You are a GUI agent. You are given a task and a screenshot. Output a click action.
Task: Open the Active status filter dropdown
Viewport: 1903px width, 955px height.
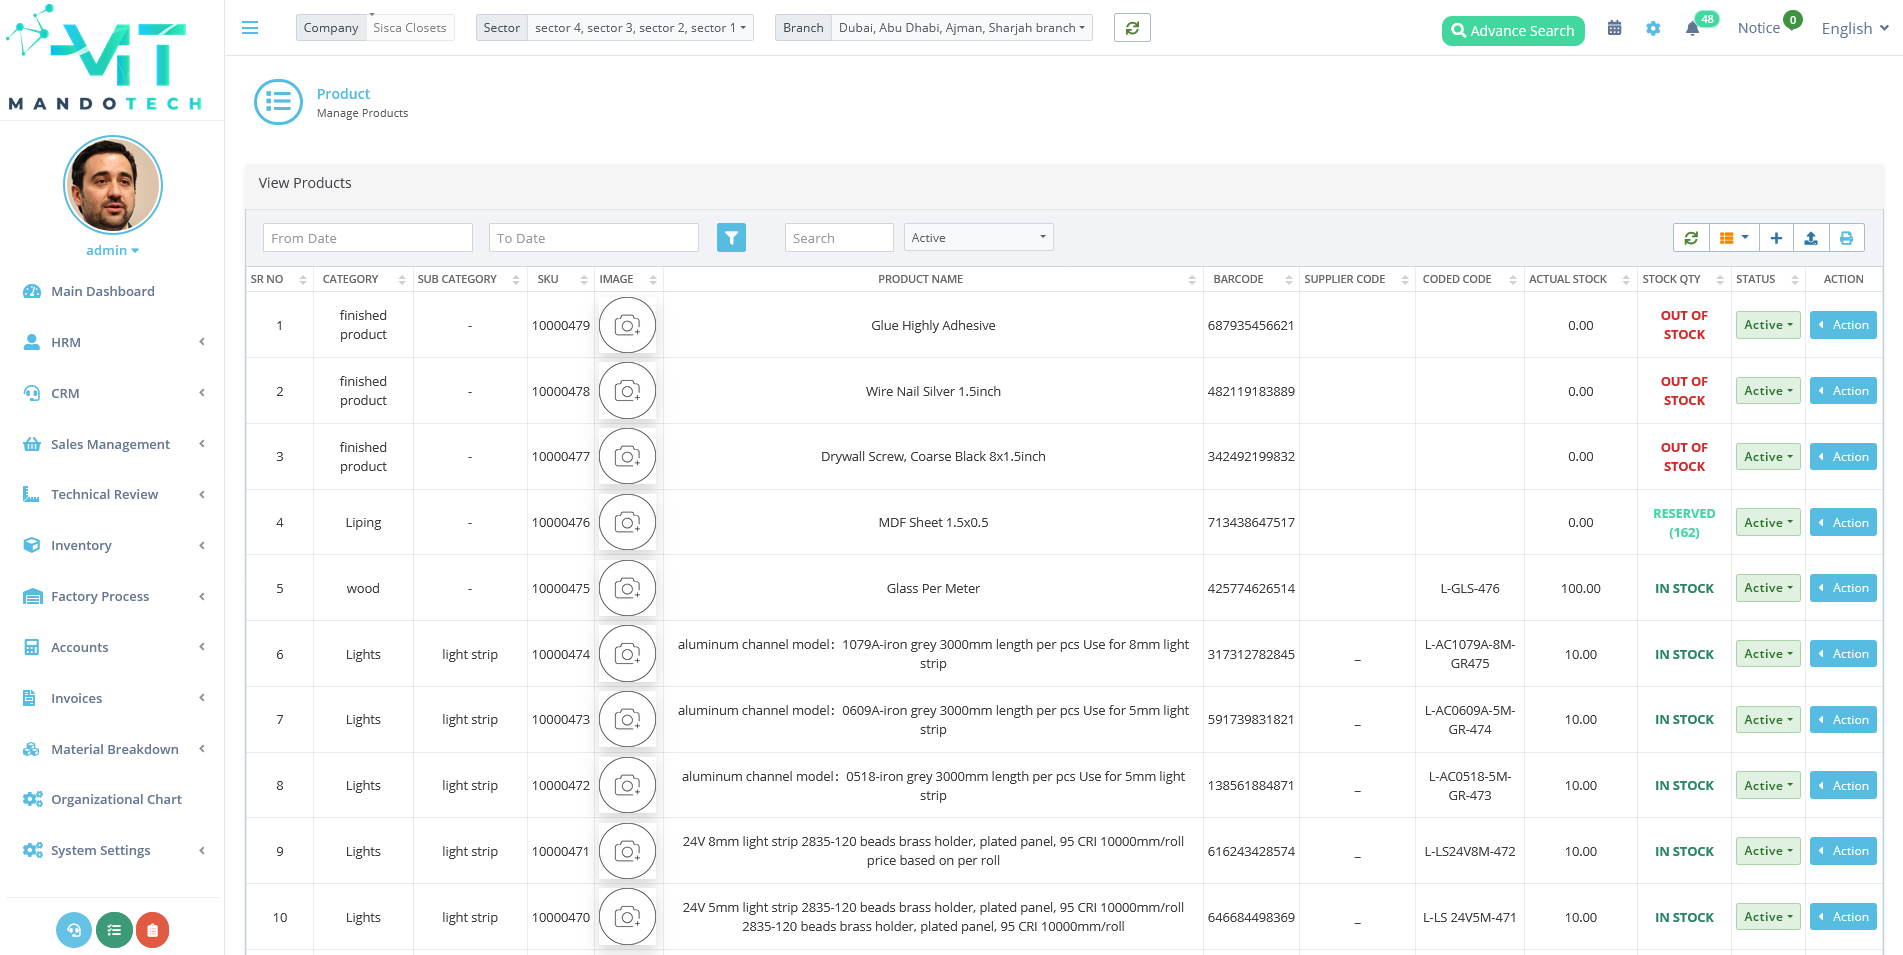977,237
